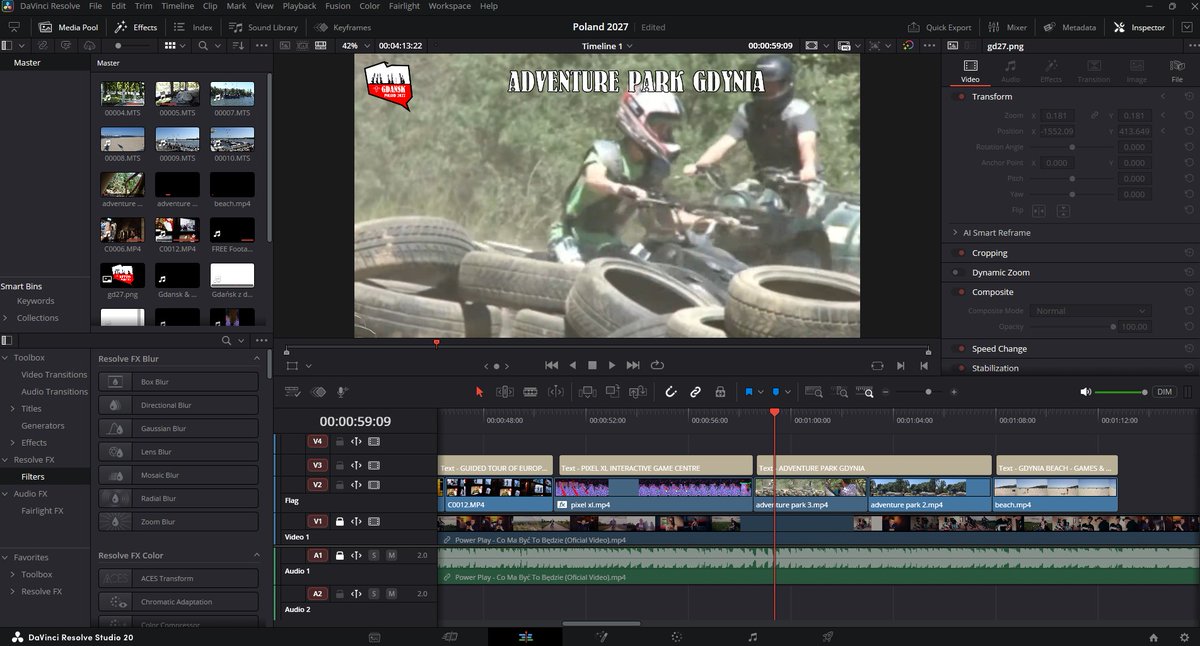
Task: Mute the Audio 1 track M button
Action: click(391, 555)
